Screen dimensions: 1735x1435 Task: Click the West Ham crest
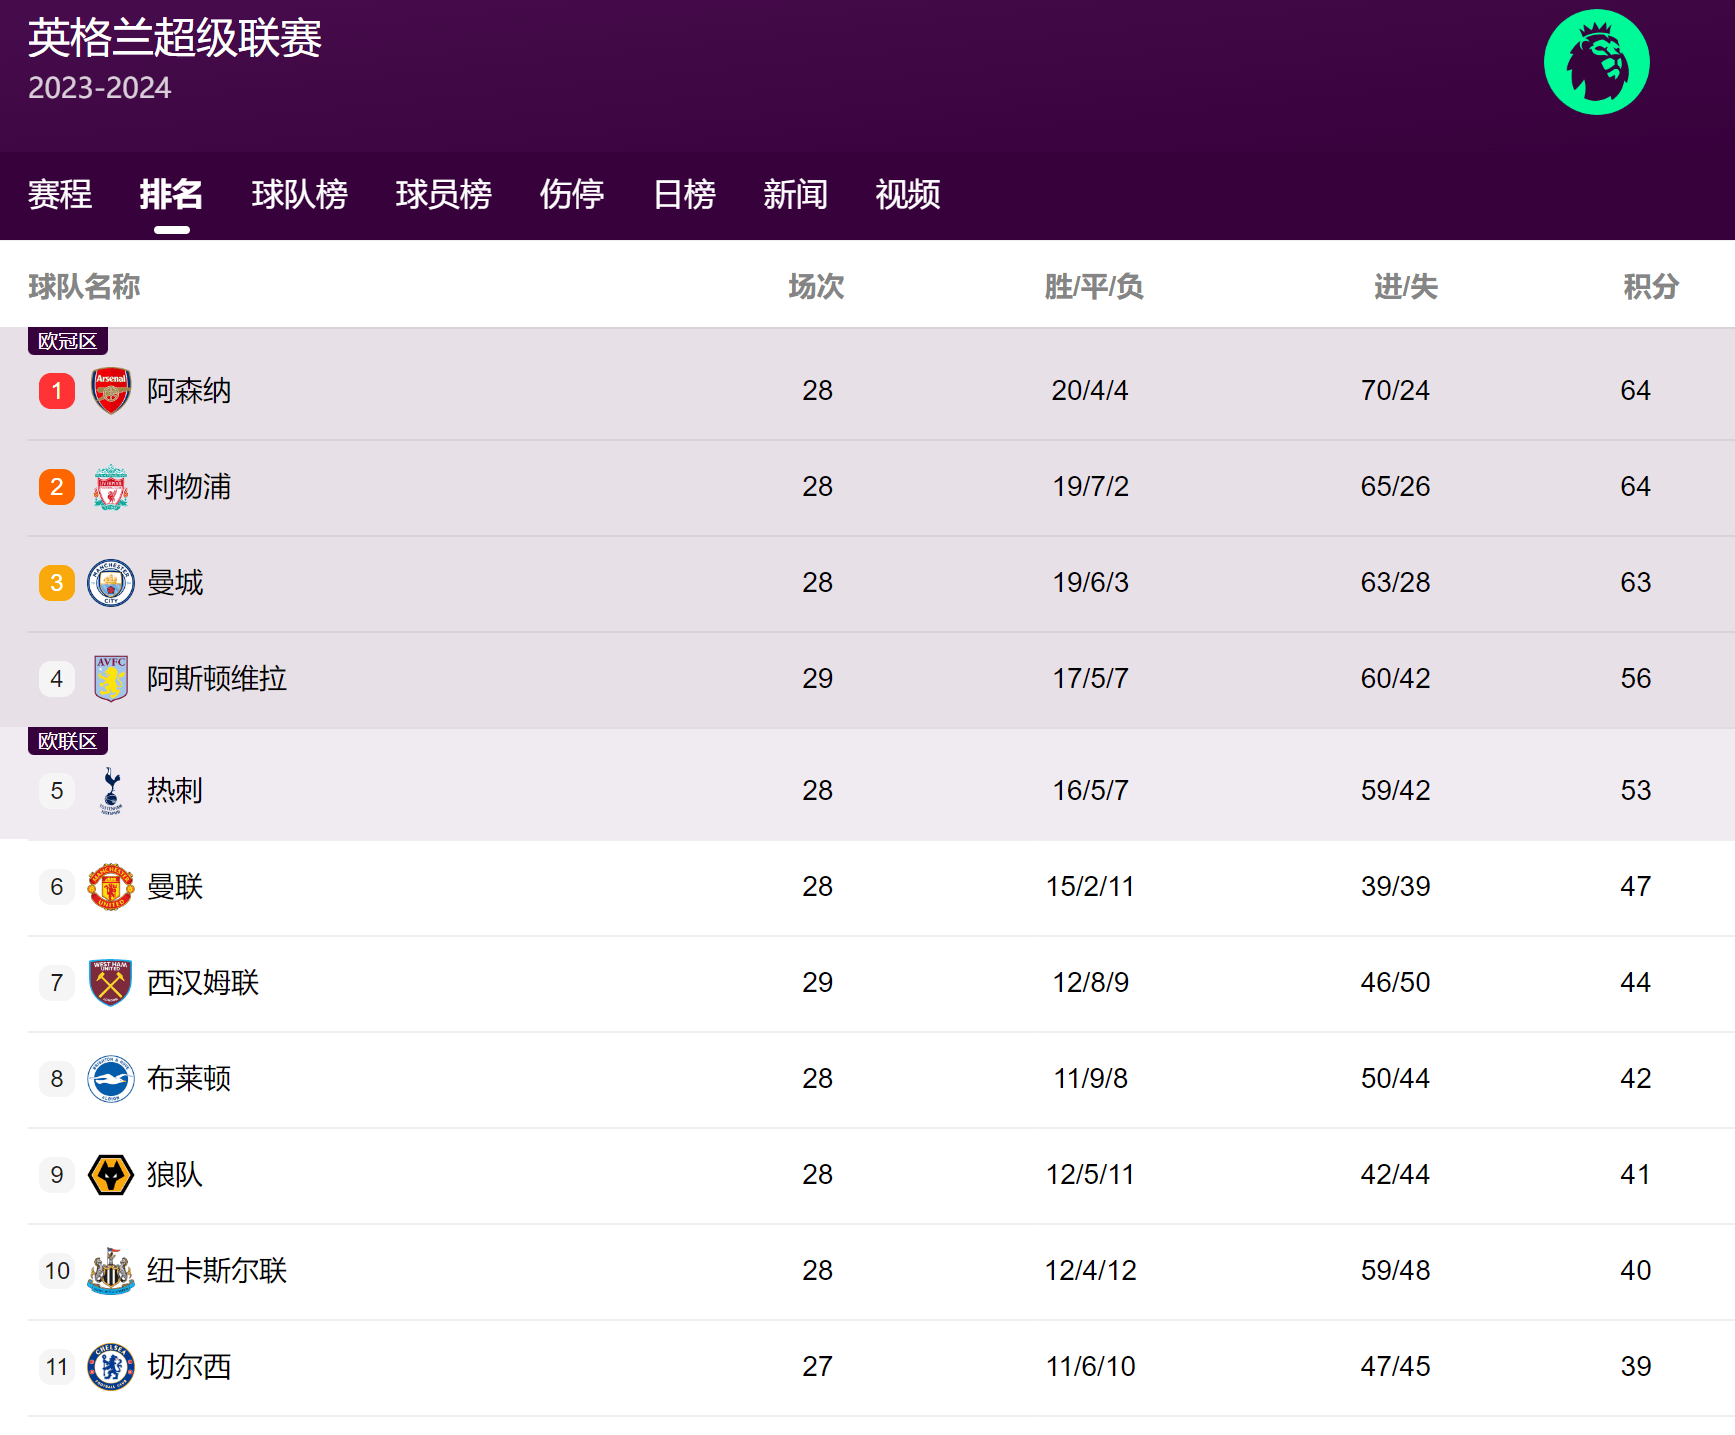click(x=111, y=983)
